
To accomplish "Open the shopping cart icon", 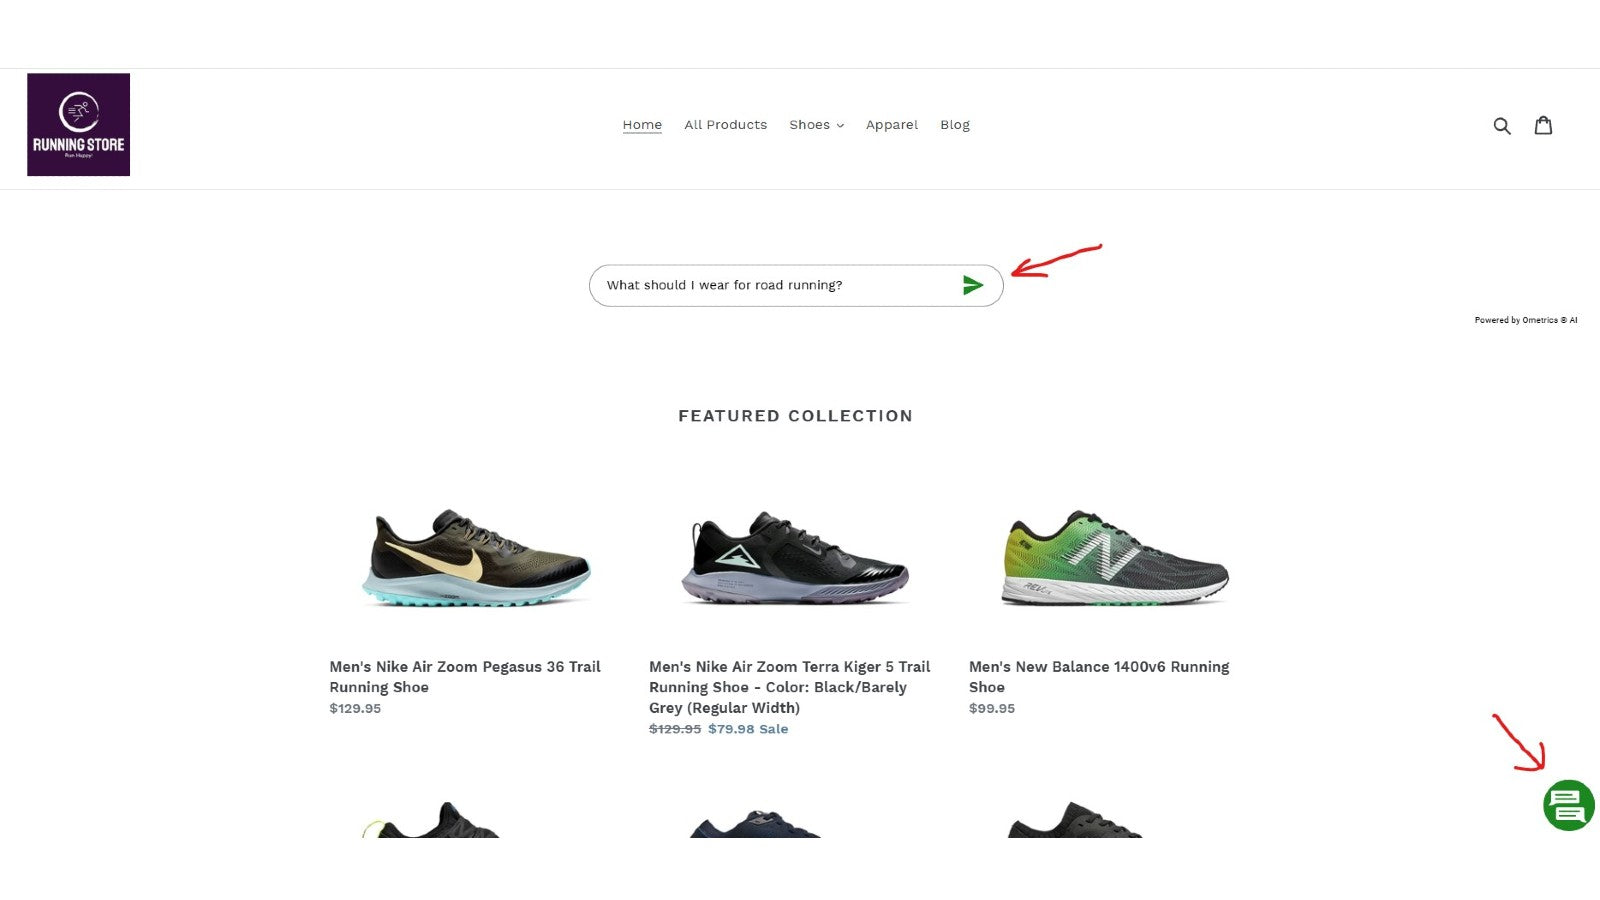I will coord(1544,125).
